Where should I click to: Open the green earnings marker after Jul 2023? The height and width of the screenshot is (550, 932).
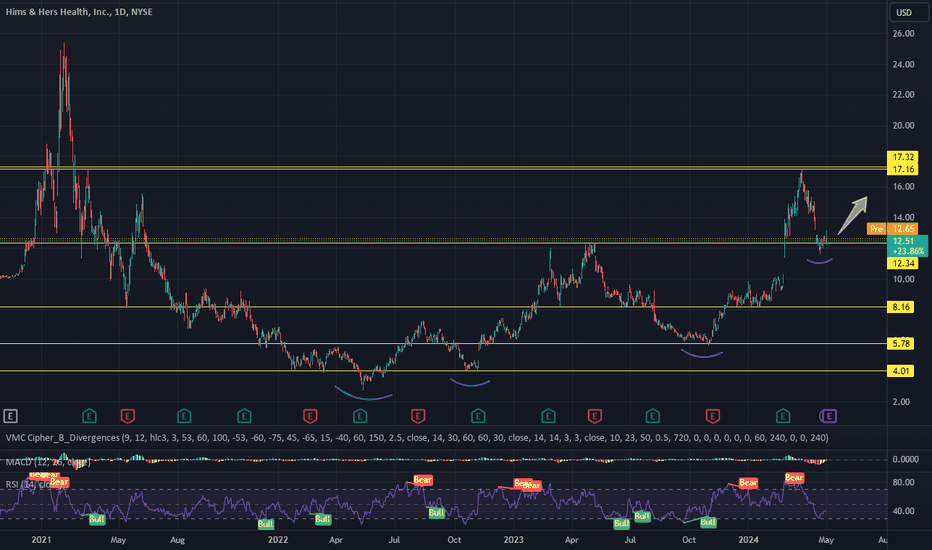653,416
